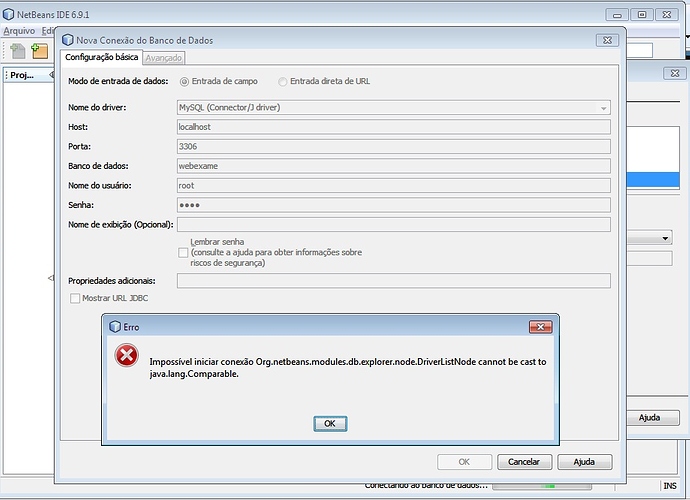Minimize the NetBeans IDE window
The height and width of the screenshot is (500, 690).
coord(617,15)
